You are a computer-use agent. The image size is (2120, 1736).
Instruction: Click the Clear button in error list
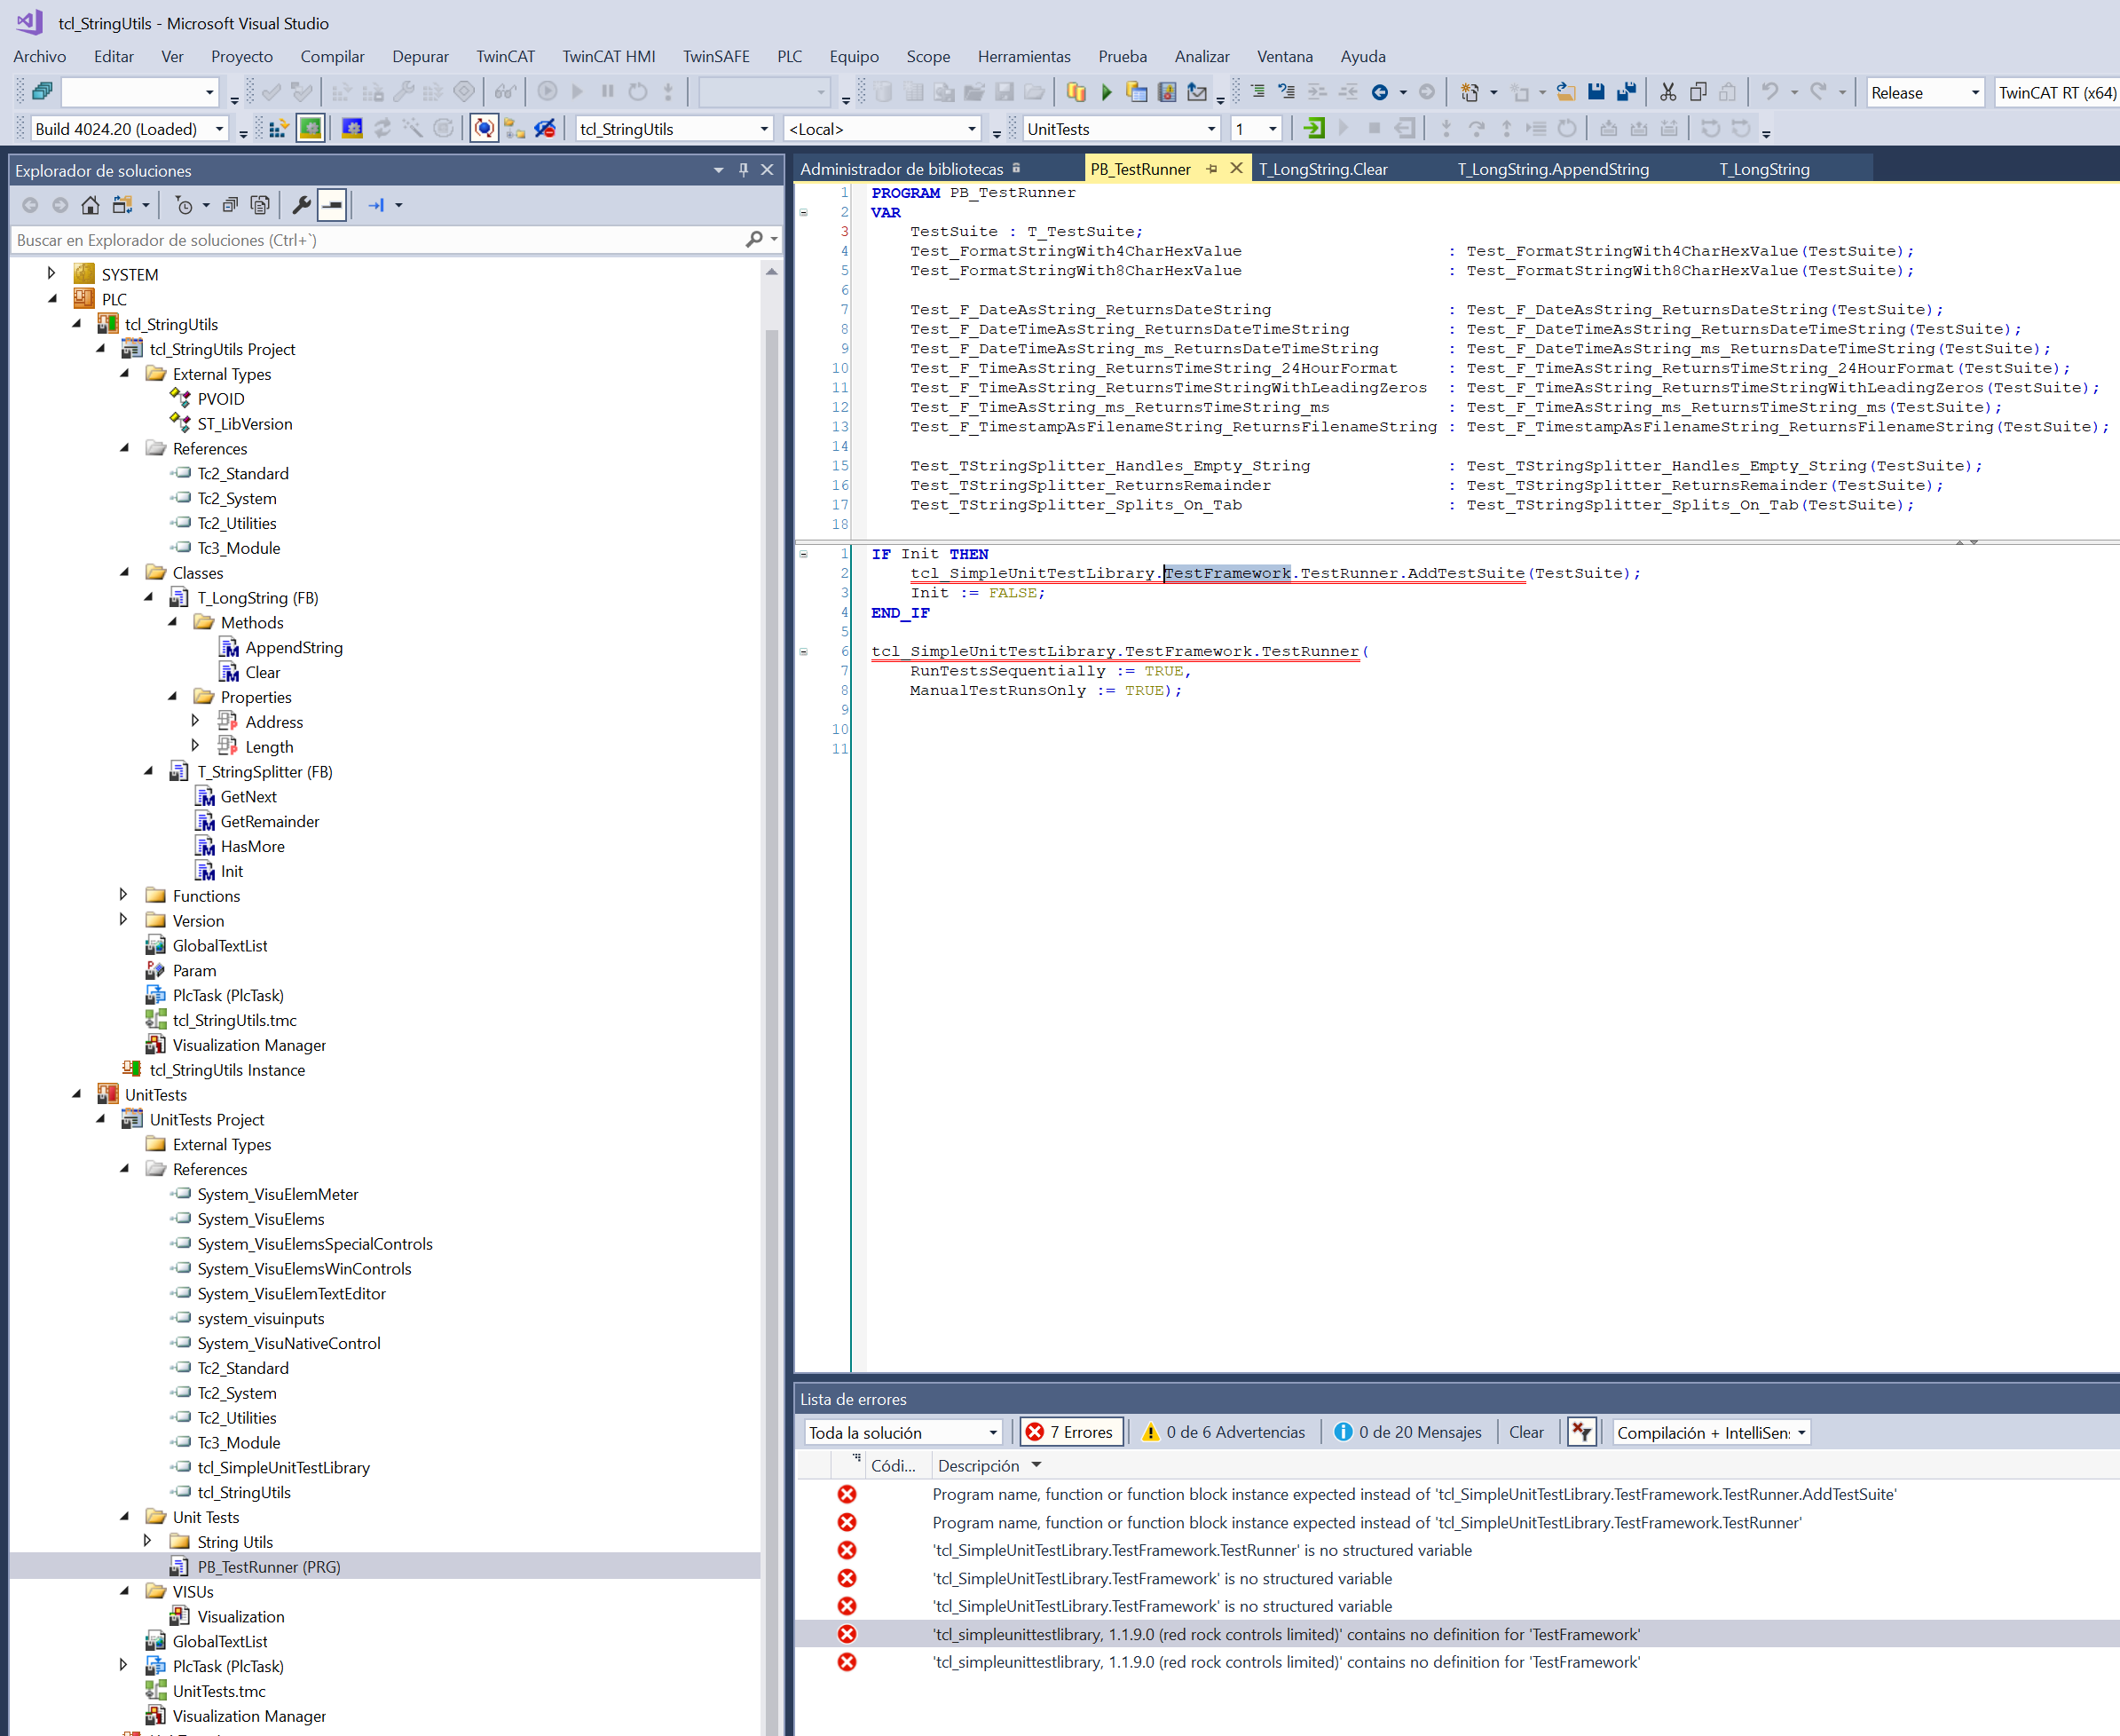click(1525, 1432)
